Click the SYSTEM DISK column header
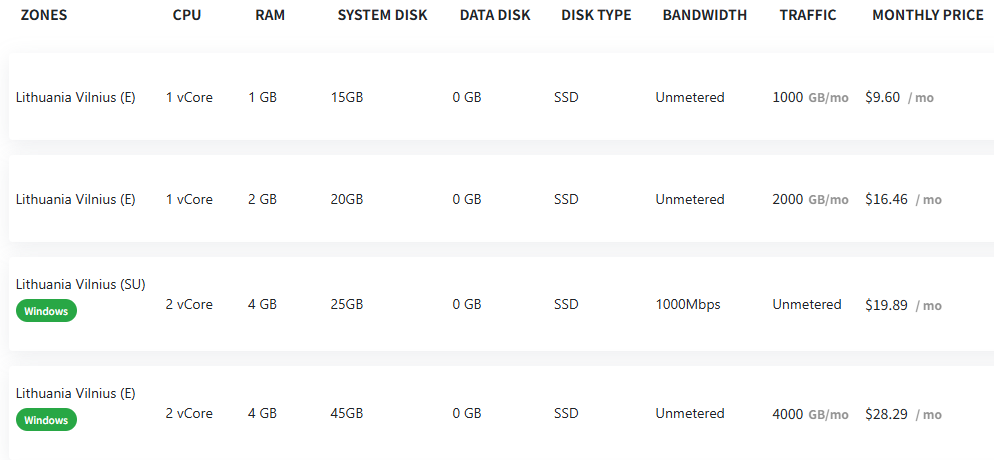This screenshot has height=460, width=994. [382, 15]
